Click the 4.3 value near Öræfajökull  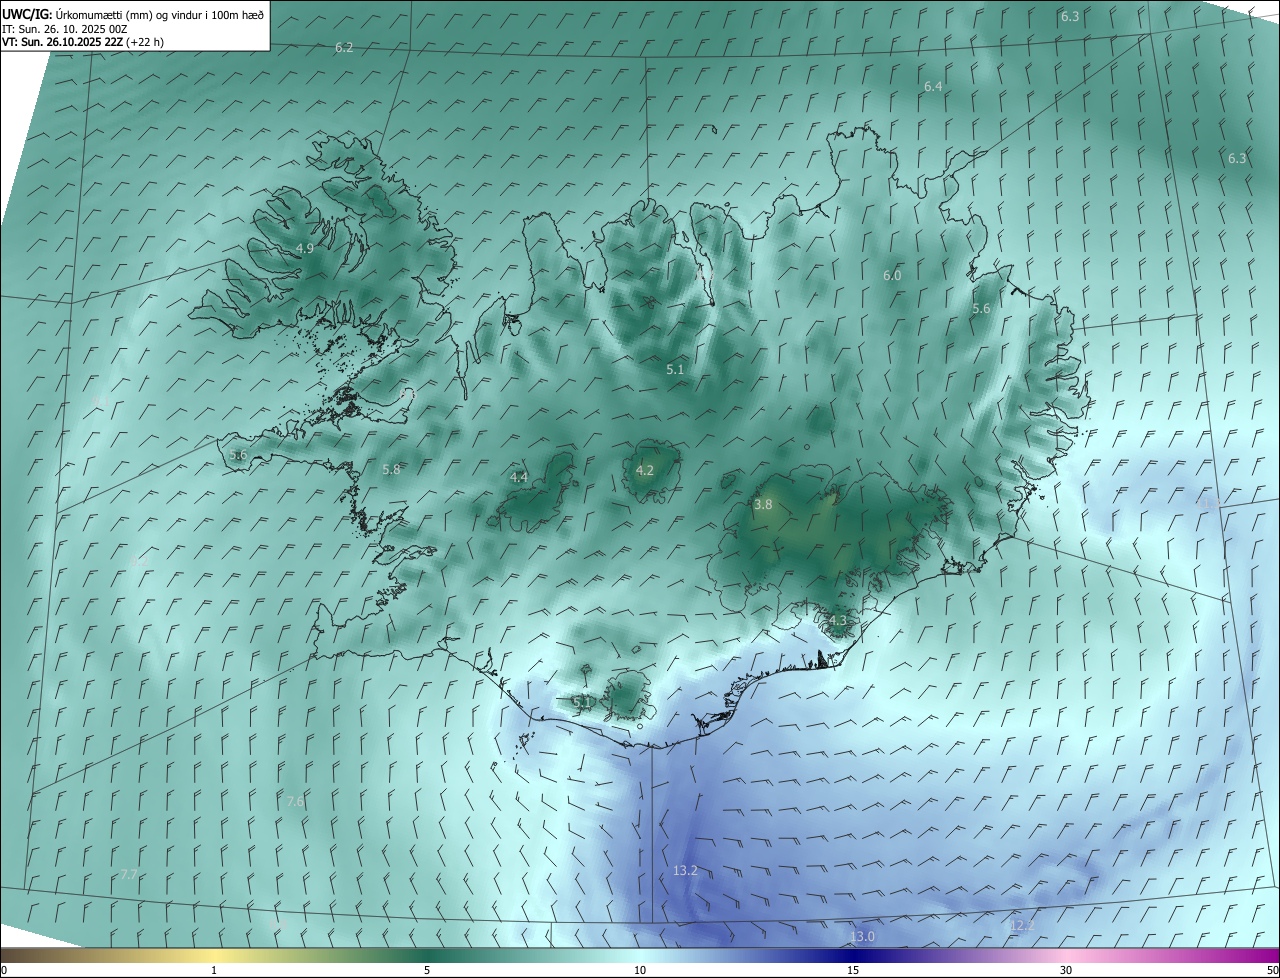pyautogui.click(x=837, y=620)
